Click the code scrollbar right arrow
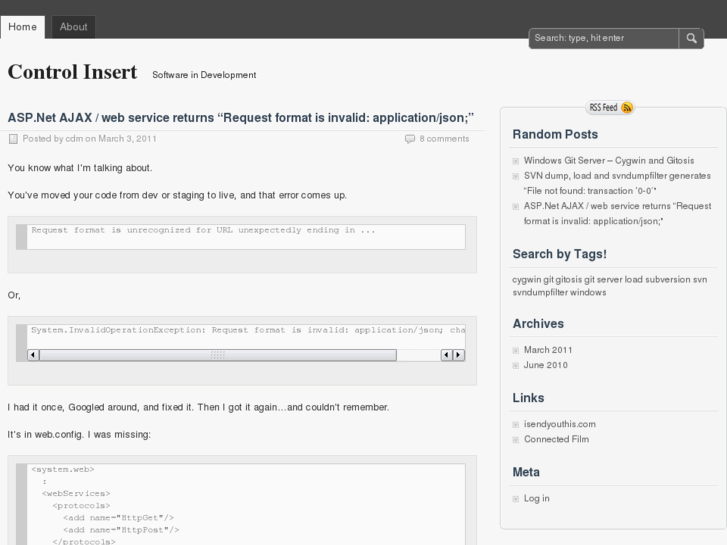The width and height of the screenshot is (727, 545). tap(458, 355)
